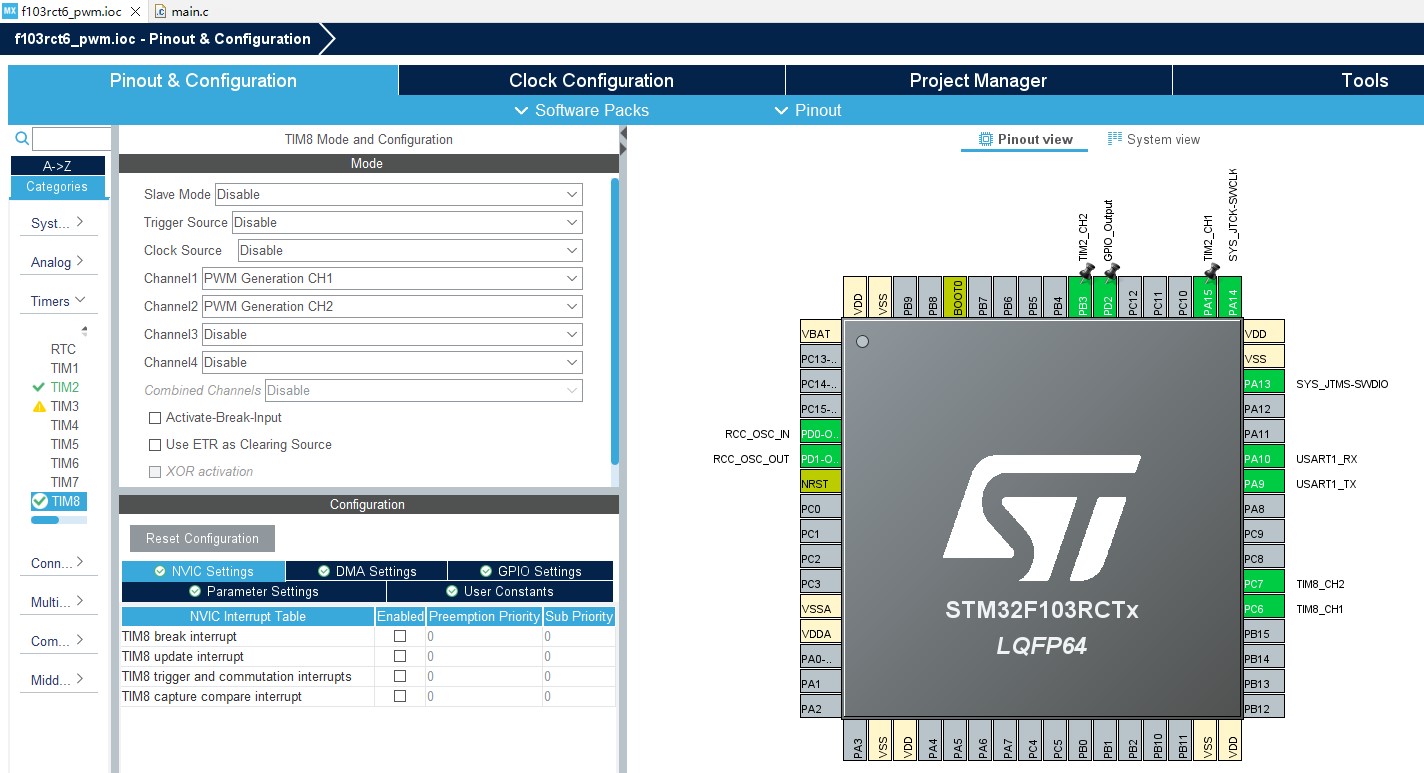Click the main.c file icon tab

160,11
